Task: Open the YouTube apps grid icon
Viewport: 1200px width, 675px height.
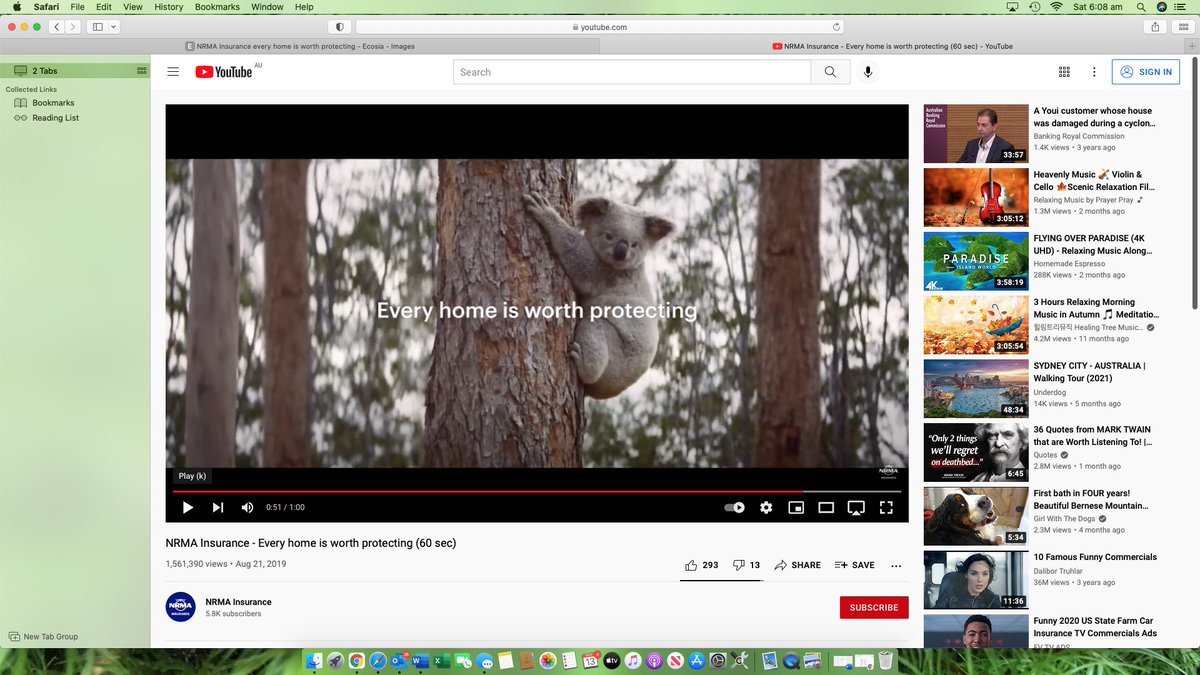Action: (x=1064, y=72)
